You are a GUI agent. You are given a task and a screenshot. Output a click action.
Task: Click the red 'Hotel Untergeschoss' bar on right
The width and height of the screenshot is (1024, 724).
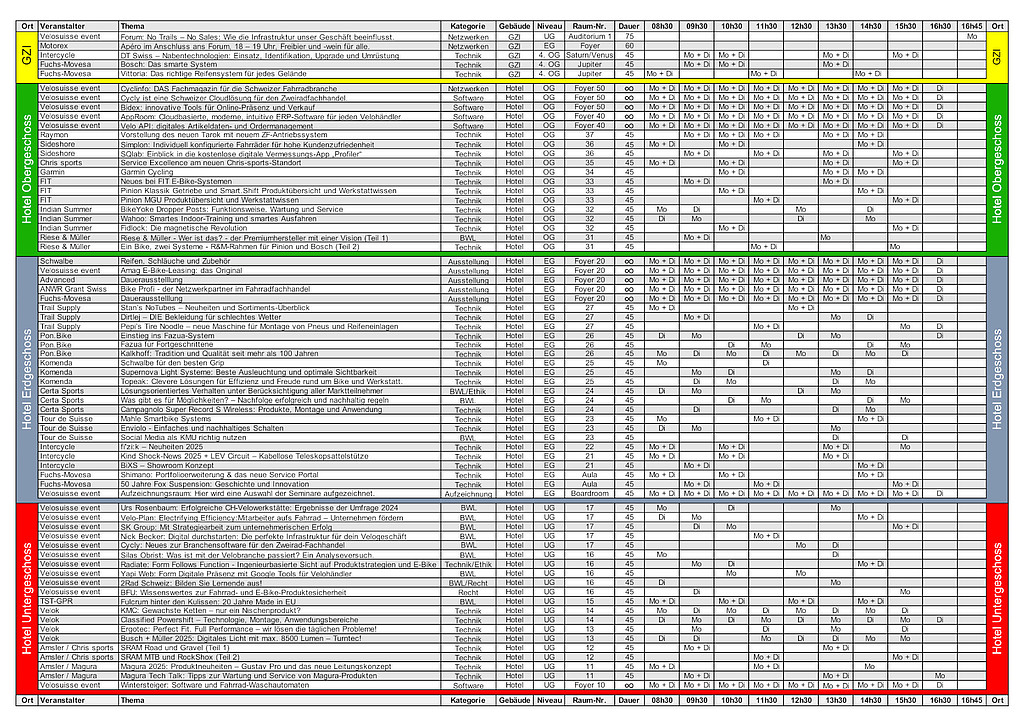[x=997, y=596]
